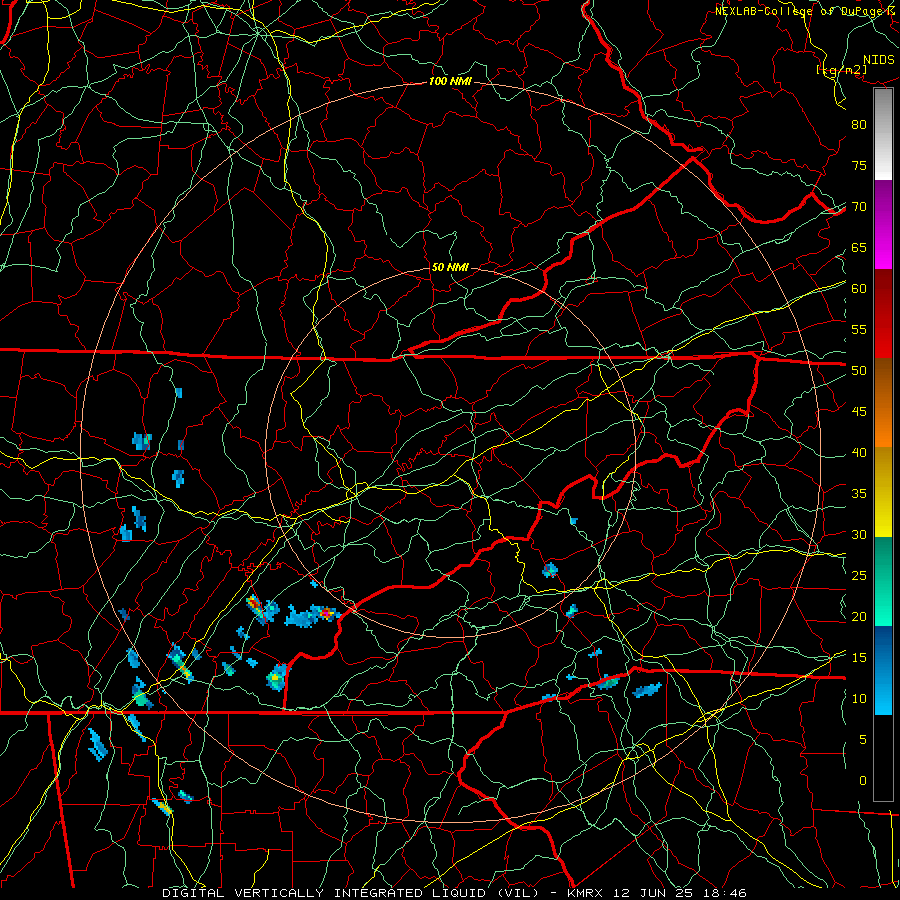This screenshot has width=900, height=900.
Task: Select the purple-magenta segment of the color bar
Action: 883,225
